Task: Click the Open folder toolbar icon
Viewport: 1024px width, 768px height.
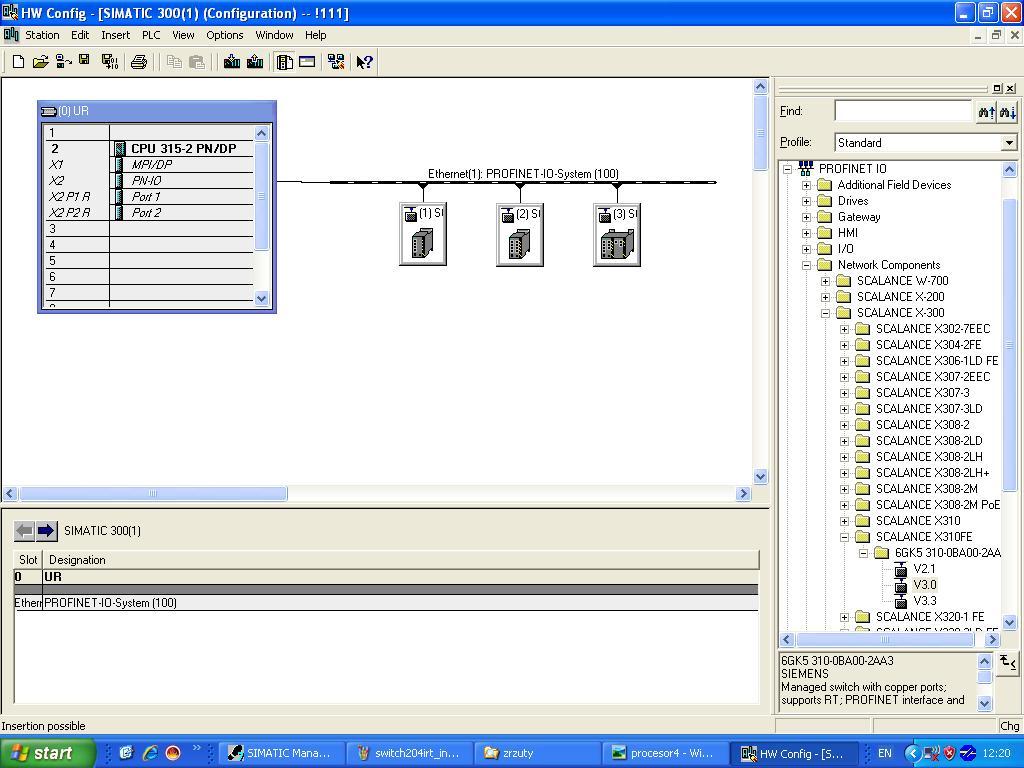Action: [x=40, y=62]
